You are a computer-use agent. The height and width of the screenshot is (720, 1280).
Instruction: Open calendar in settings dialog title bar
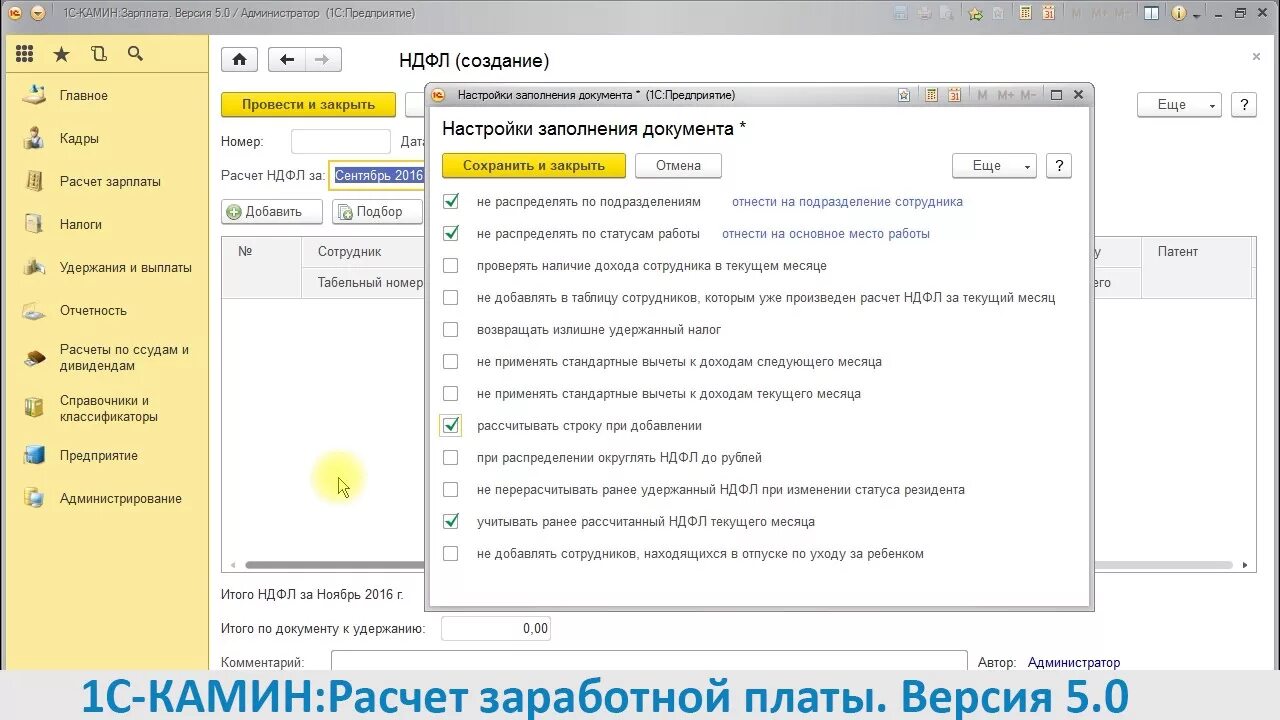point(954,95)
